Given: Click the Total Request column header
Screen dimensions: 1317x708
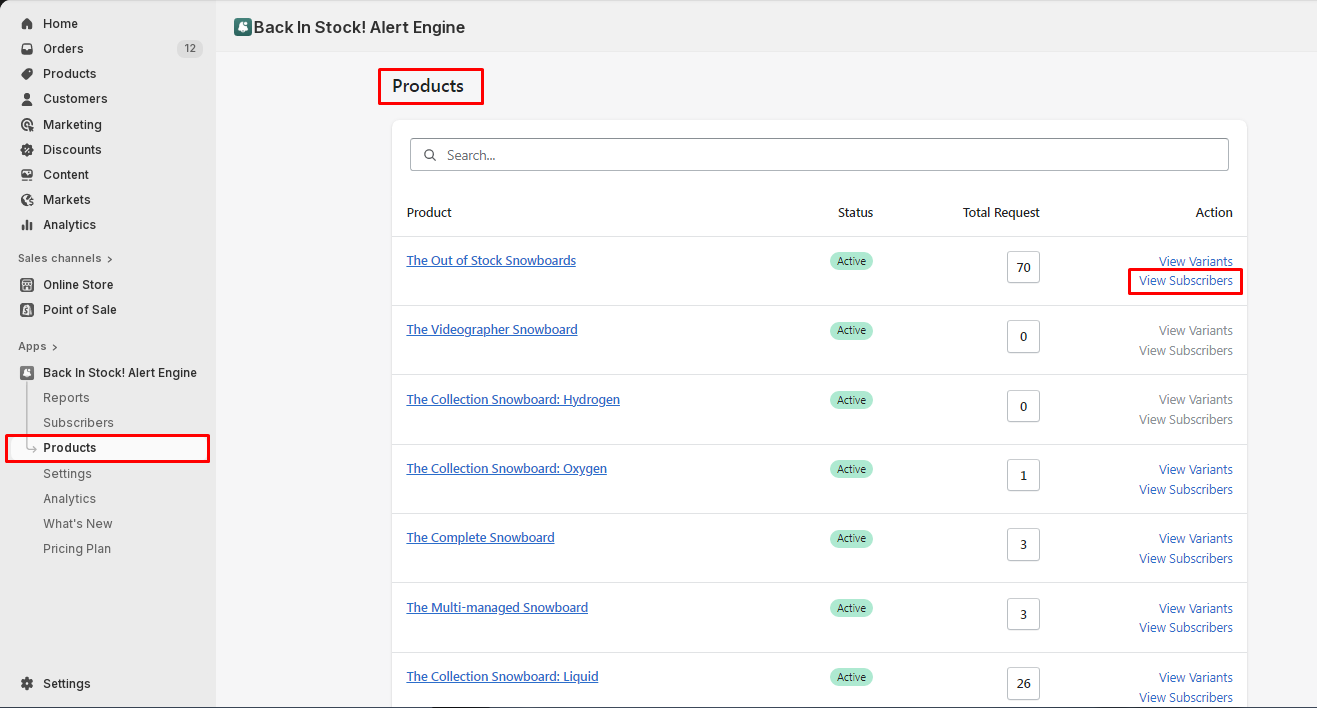Looking at the screenshot, I should tap(1001, 212).
